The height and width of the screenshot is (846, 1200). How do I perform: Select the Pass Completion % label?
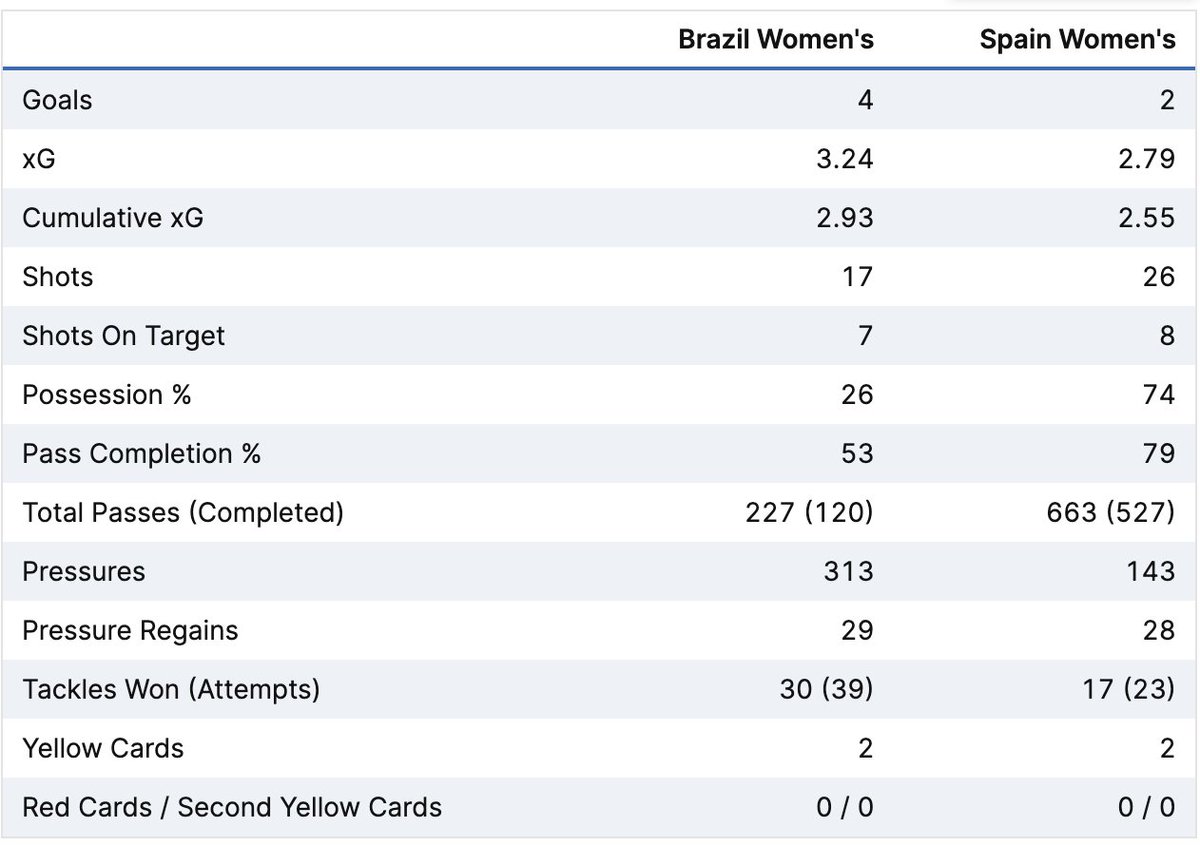(x=142, y=454)
